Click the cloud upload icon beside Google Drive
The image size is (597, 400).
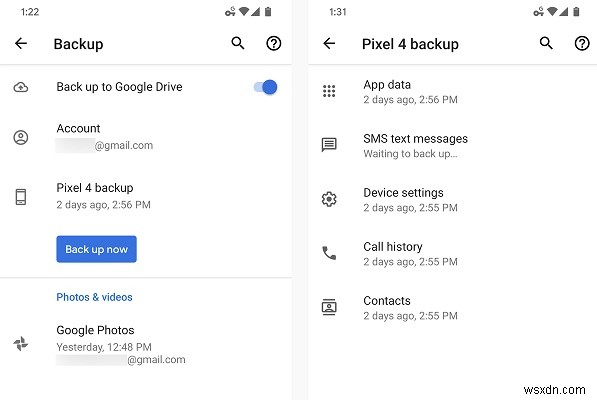[21, 87]
